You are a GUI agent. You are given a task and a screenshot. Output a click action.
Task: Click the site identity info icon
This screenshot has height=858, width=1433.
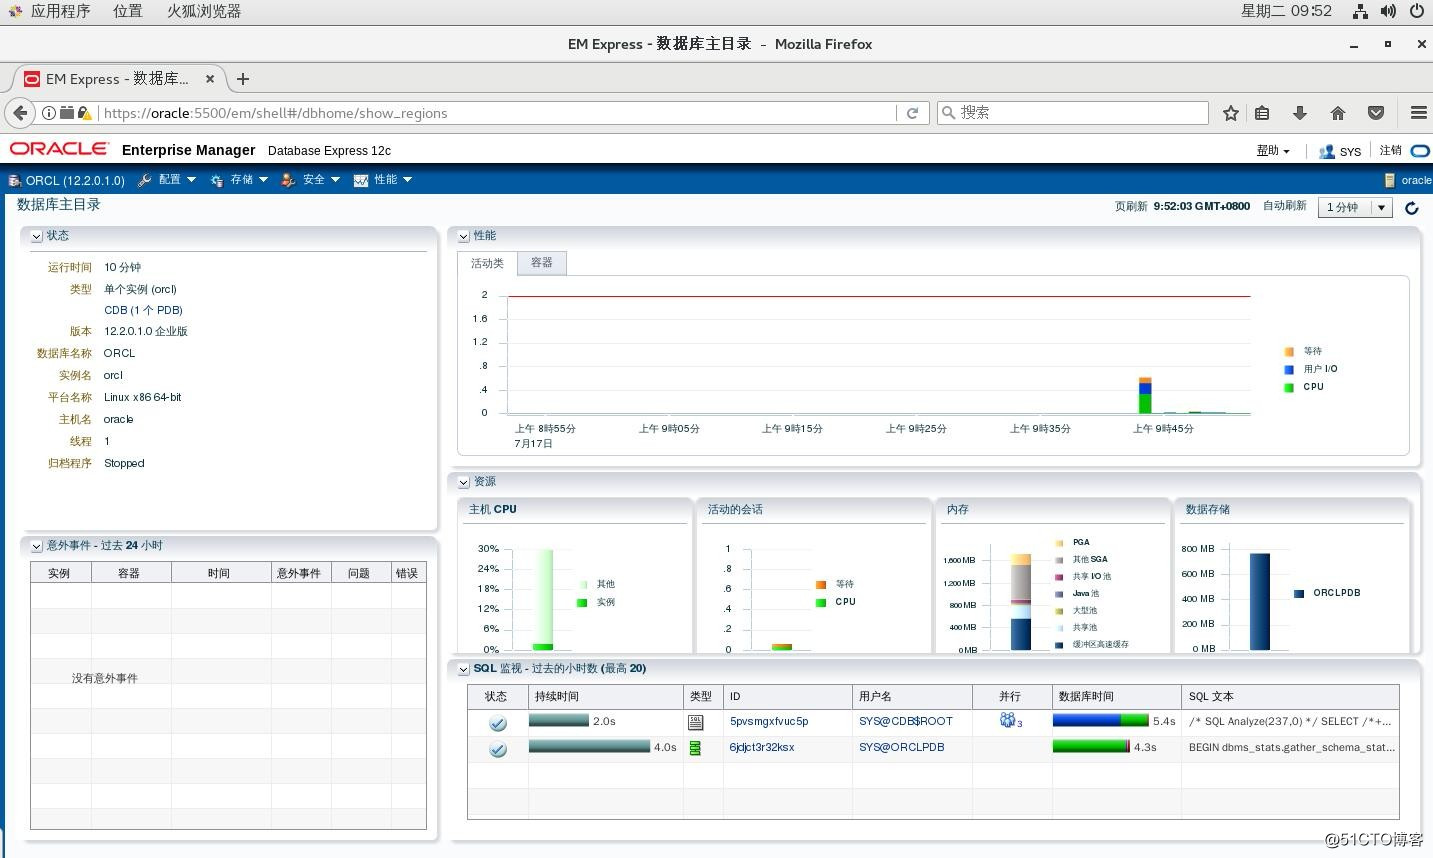48,113
